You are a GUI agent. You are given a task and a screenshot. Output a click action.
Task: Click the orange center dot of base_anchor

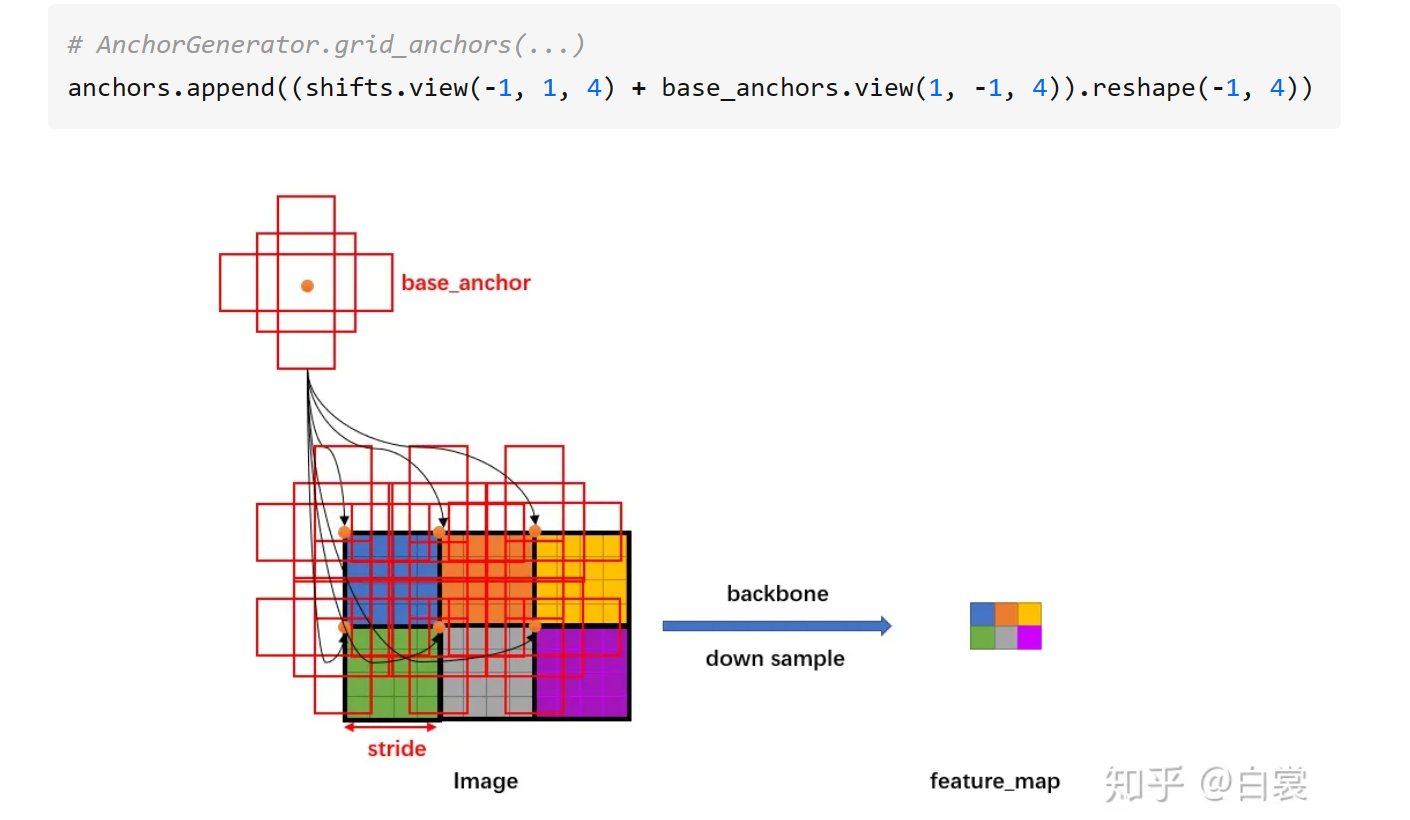point(307,286)
